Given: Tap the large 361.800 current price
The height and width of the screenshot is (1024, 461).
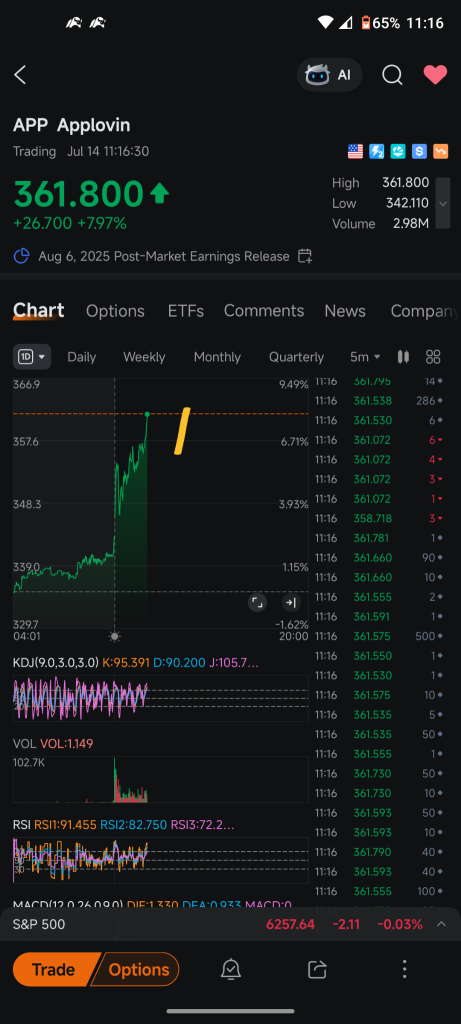Looking at the screenshot, I should pyautogui.click(x=78, y=193).
